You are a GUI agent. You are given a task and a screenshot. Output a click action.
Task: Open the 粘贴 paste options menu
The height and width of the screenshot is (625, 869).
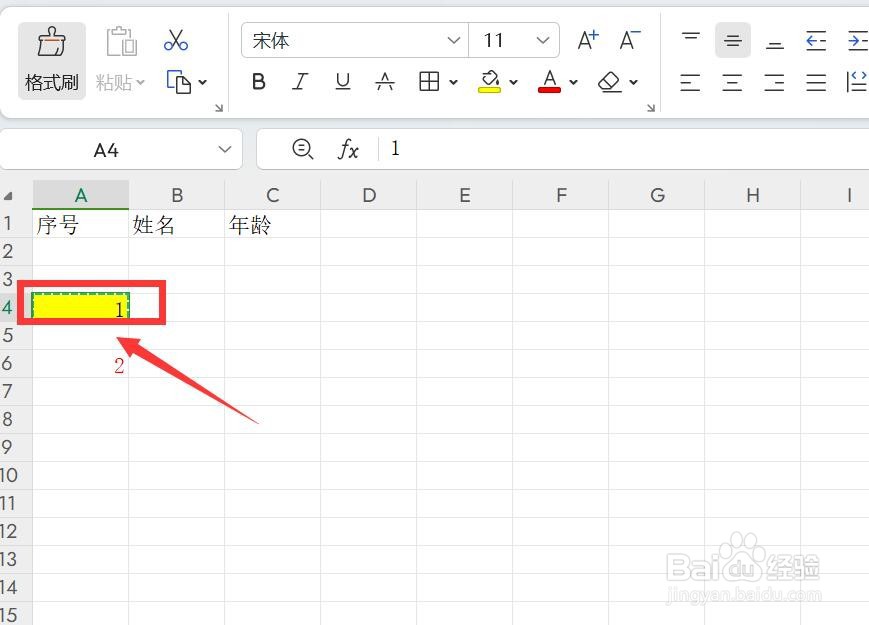pyautogui.click(x=120, y=82)
